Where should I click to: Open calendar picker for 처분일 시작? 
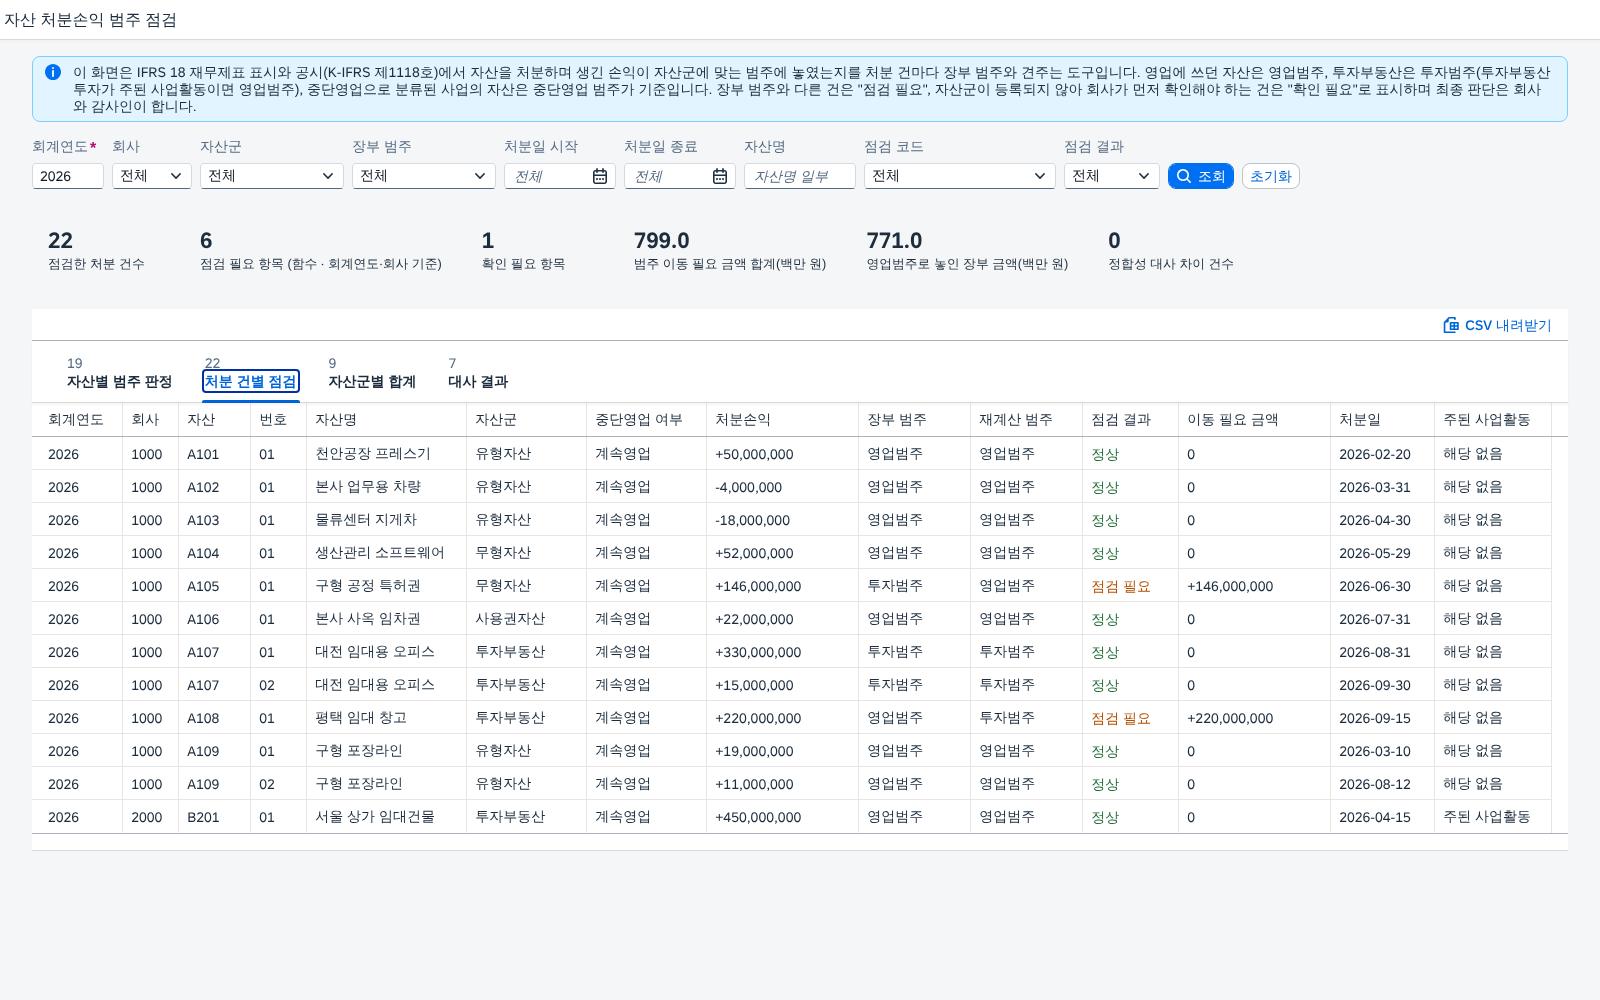click(x=600, y=176)
